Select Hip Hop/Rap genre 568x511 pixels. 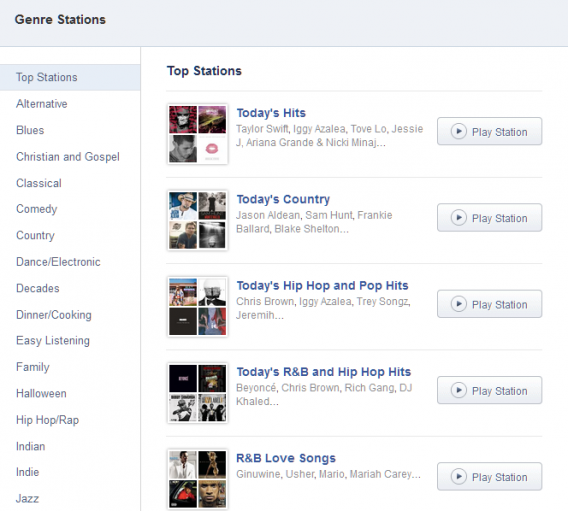click(47, 420)
